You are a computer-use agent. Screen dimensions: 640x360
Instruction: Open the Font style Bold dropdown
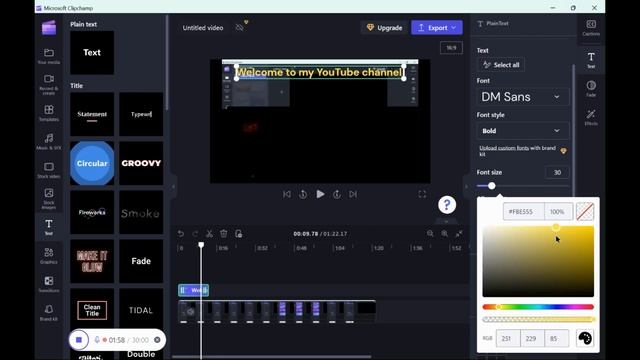(x=522, y=131)
